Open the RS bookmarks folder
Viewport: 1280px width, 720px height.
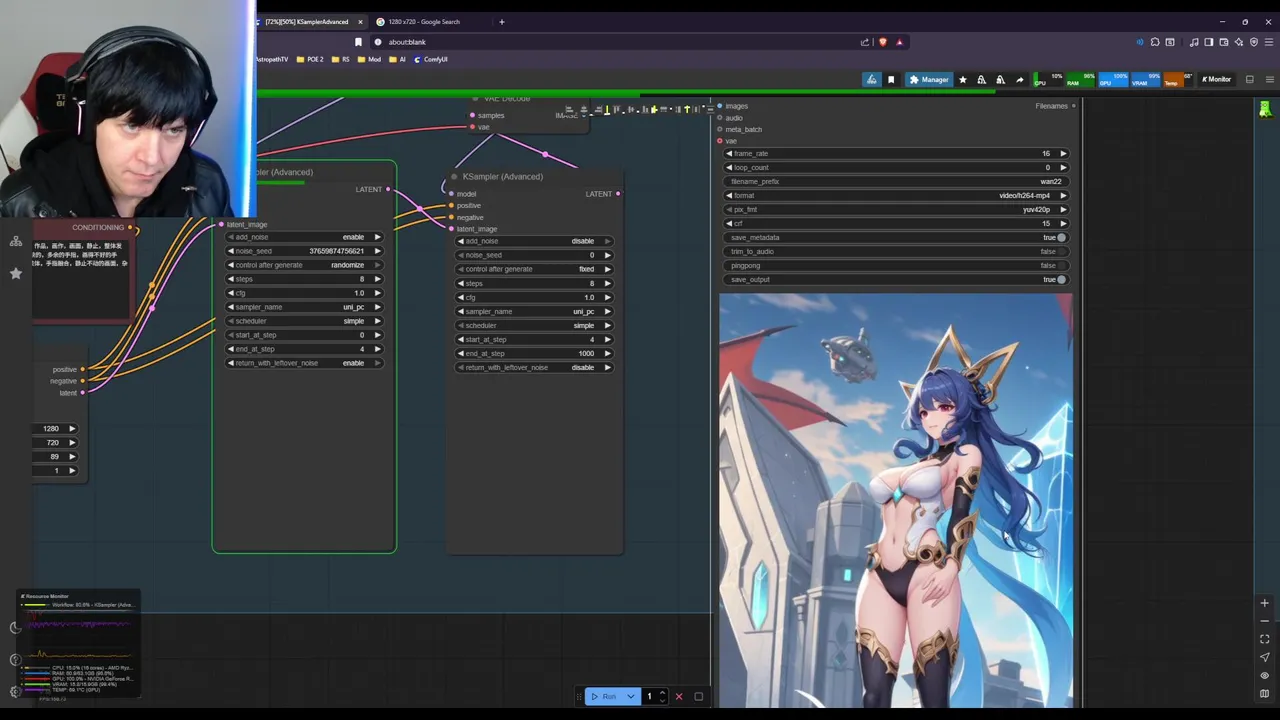click(x=340, y=59)
